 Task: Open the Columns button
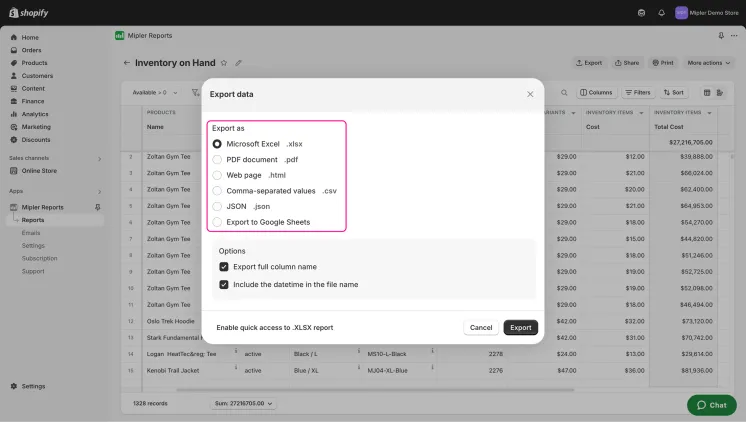coord(597,93)
